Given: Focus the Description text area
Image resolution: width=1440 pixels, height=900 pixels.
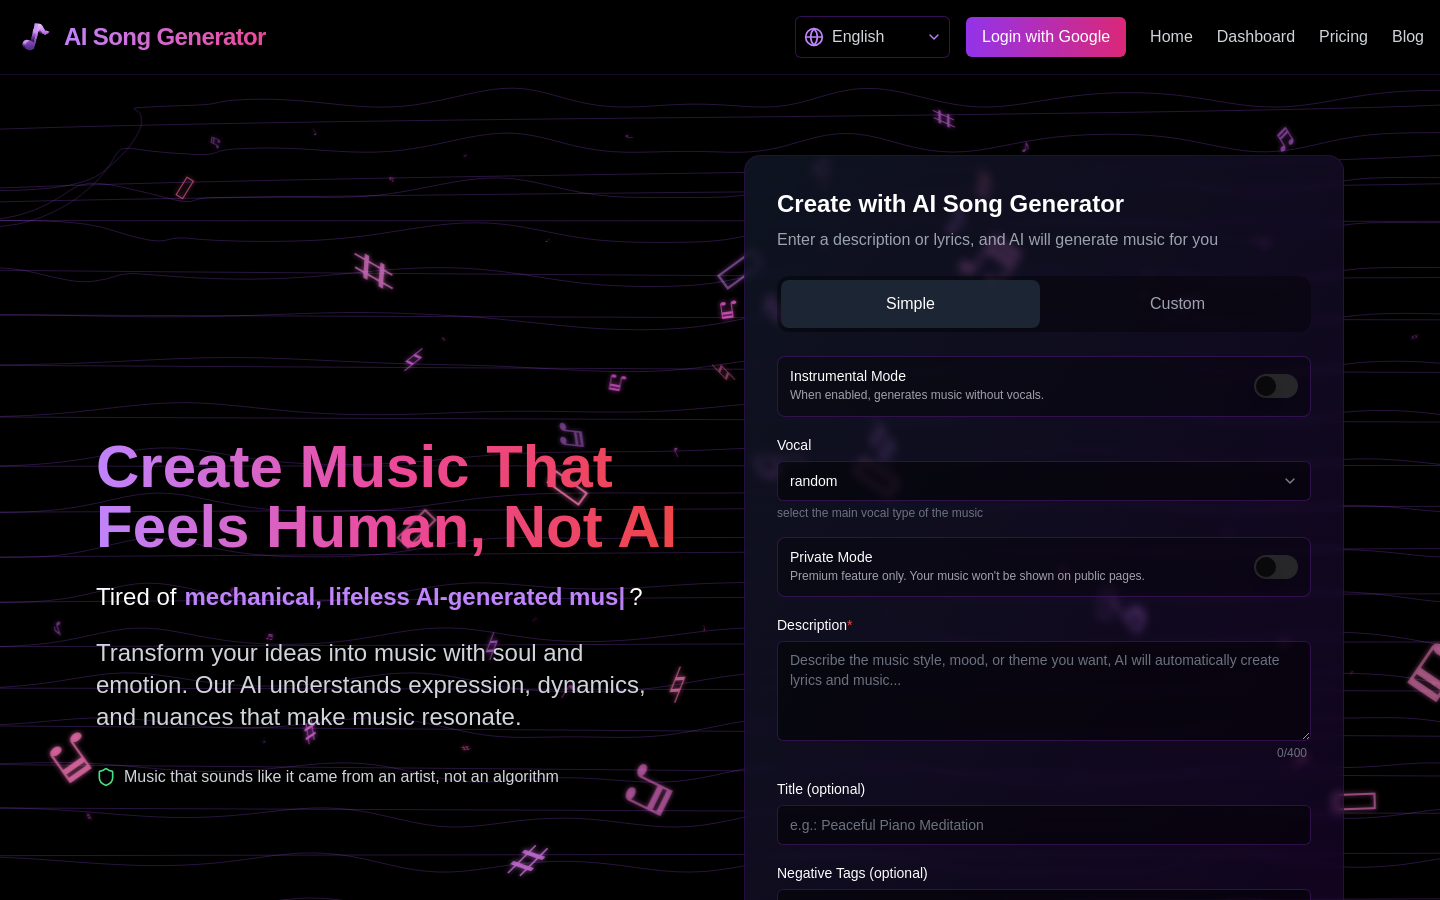Looking at the screenshot, I should point(1044,691).
